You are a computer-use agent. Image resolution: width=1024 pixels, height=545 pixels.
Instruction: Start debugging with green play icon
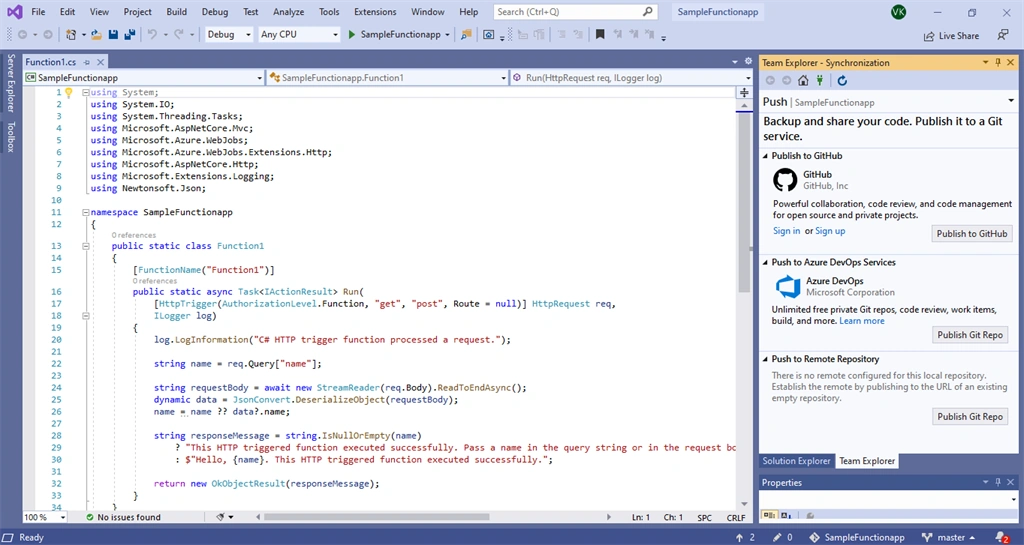(351, 35)
